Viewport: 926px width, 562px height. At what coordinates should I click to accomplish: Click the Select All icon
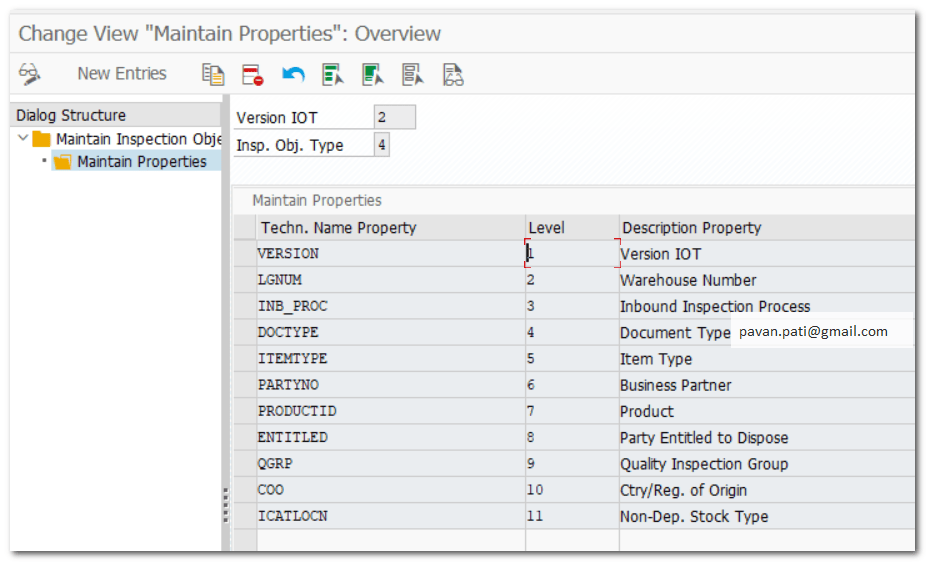333,74
